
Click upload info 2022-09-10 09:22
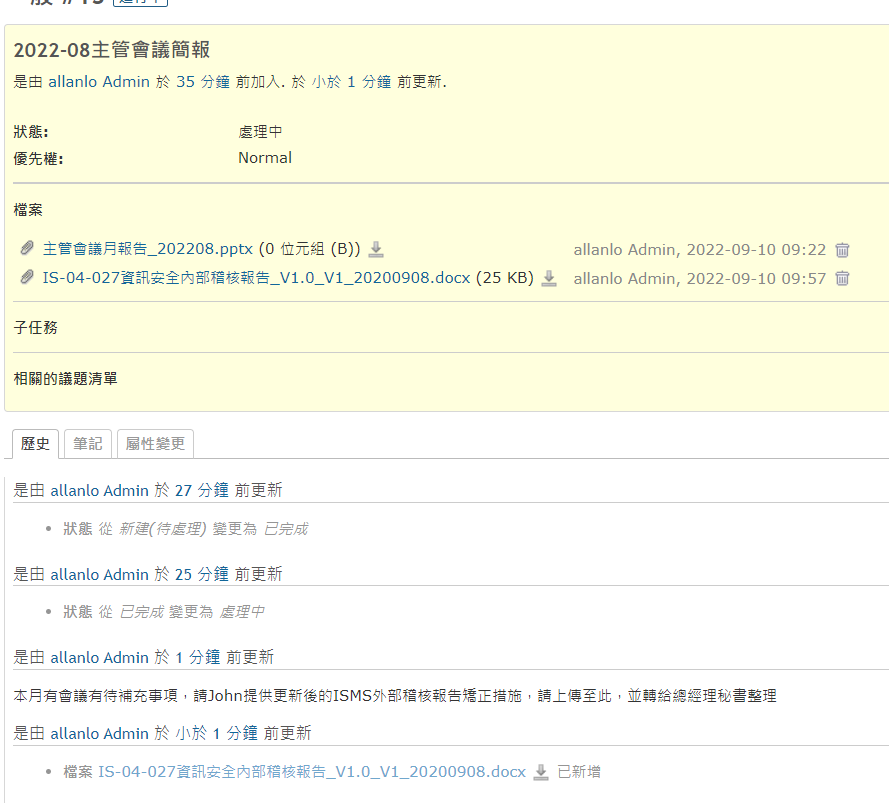click(700, 250)
